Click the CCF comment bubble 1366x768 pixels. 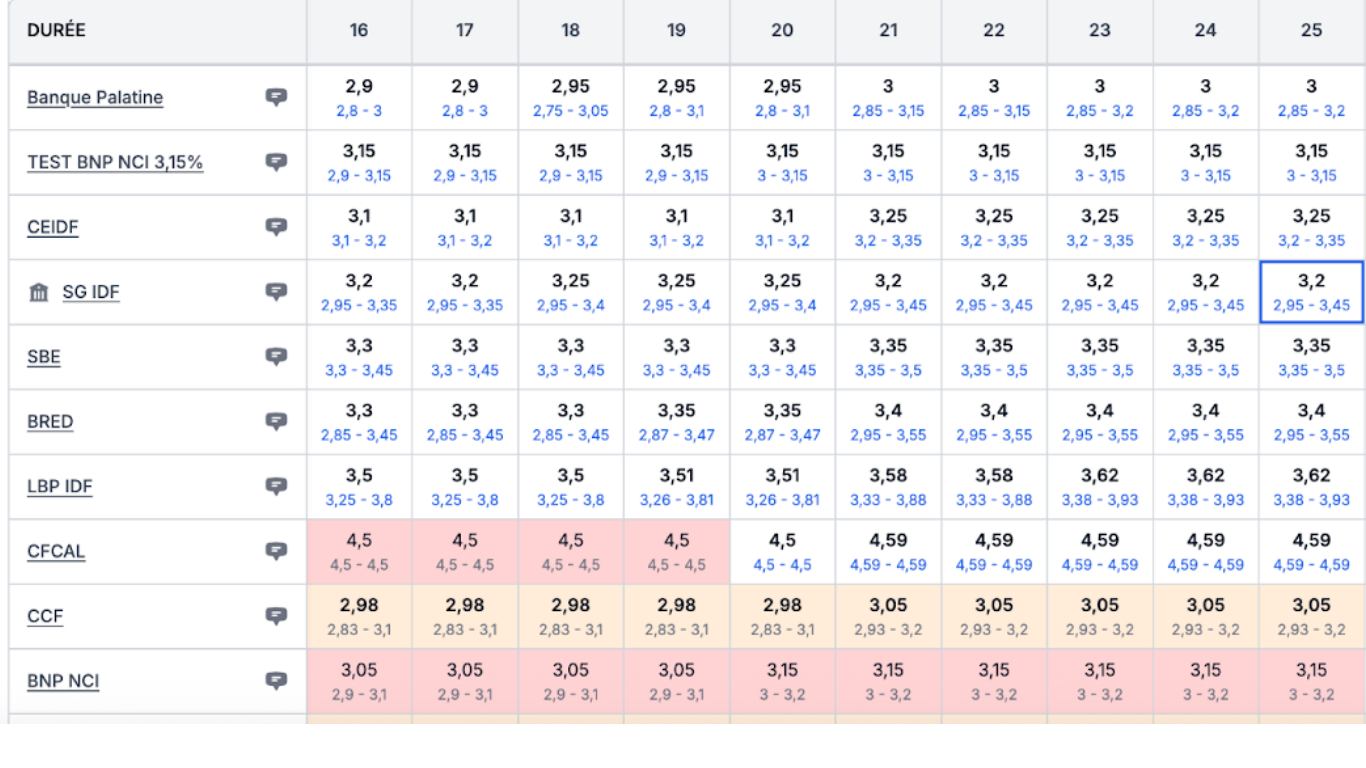point(276,616)
